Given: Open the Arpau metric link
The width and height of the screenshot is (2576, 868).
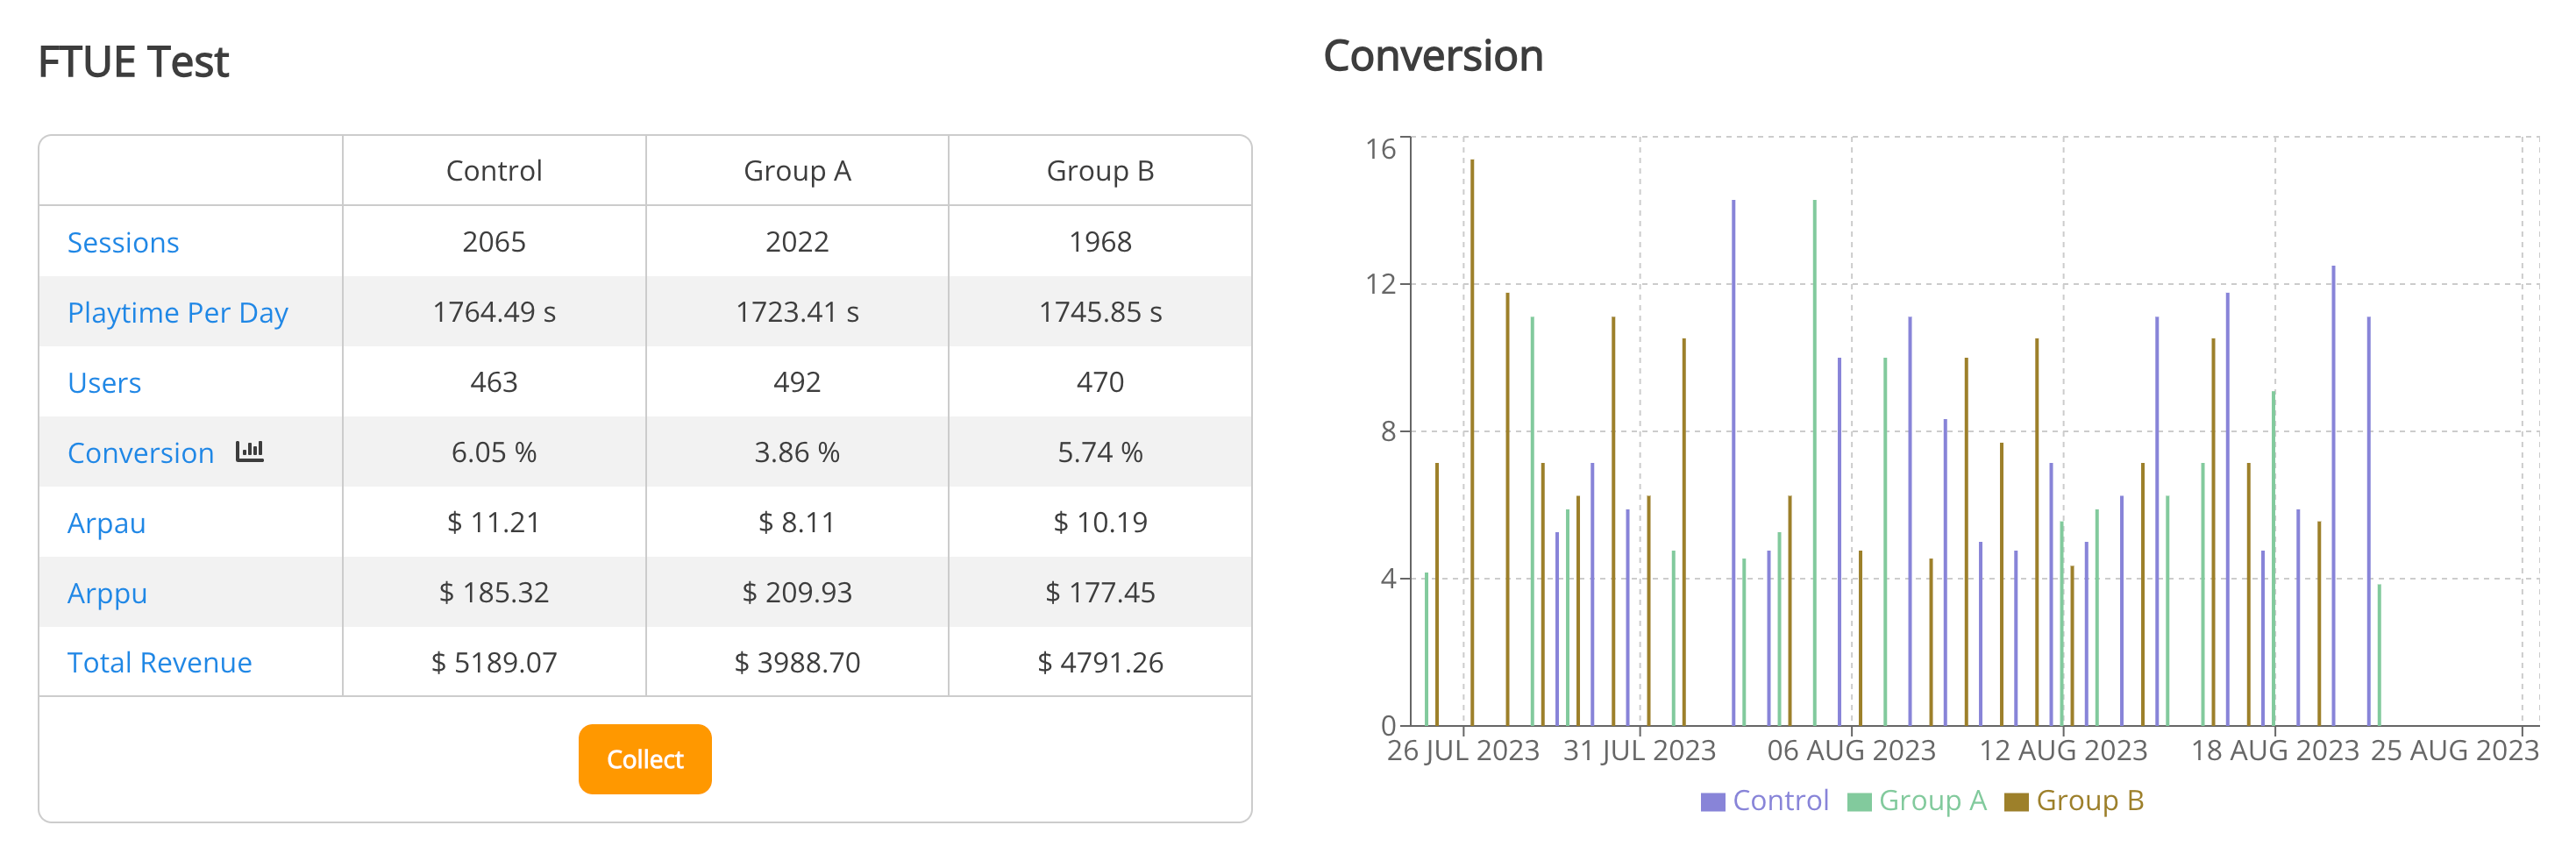Looking at the screenshot, I should (106, 523).
